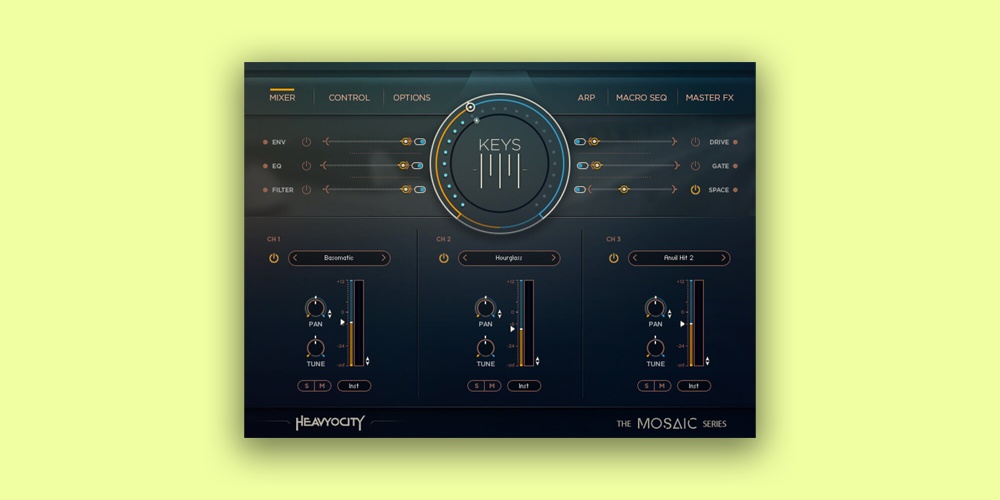Click the Heavyocity logo
Screen dimensions: 1000x500
click(330, 423)
